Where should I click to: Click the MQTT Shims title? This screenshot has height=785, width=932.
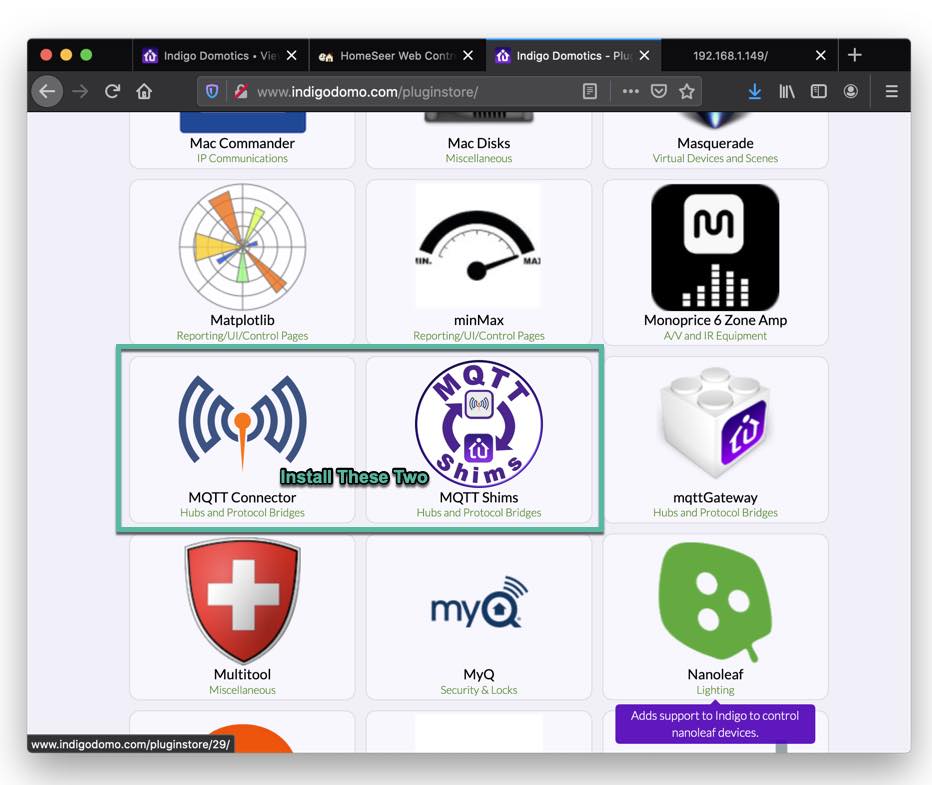[x=478, y=497]
